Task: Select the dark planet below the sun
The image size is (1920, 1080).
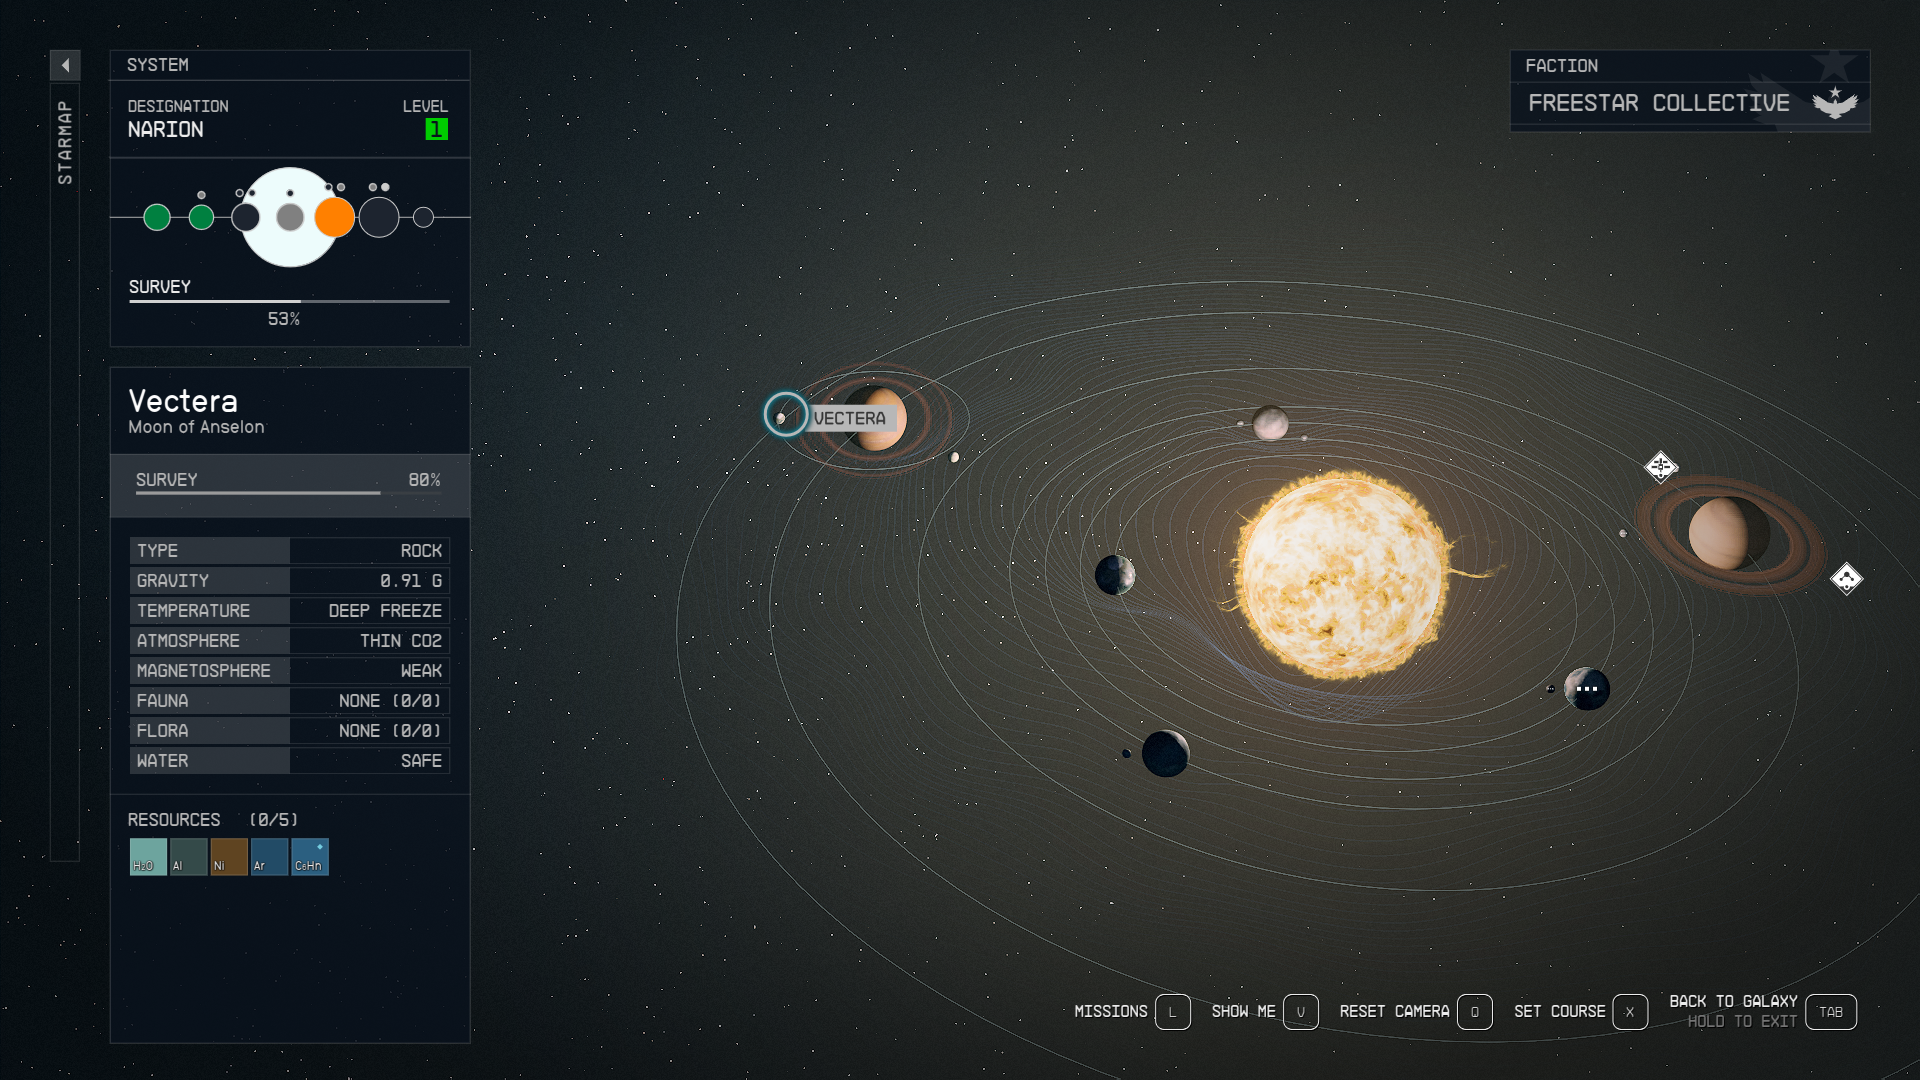Action: (x=1166, y=754)
